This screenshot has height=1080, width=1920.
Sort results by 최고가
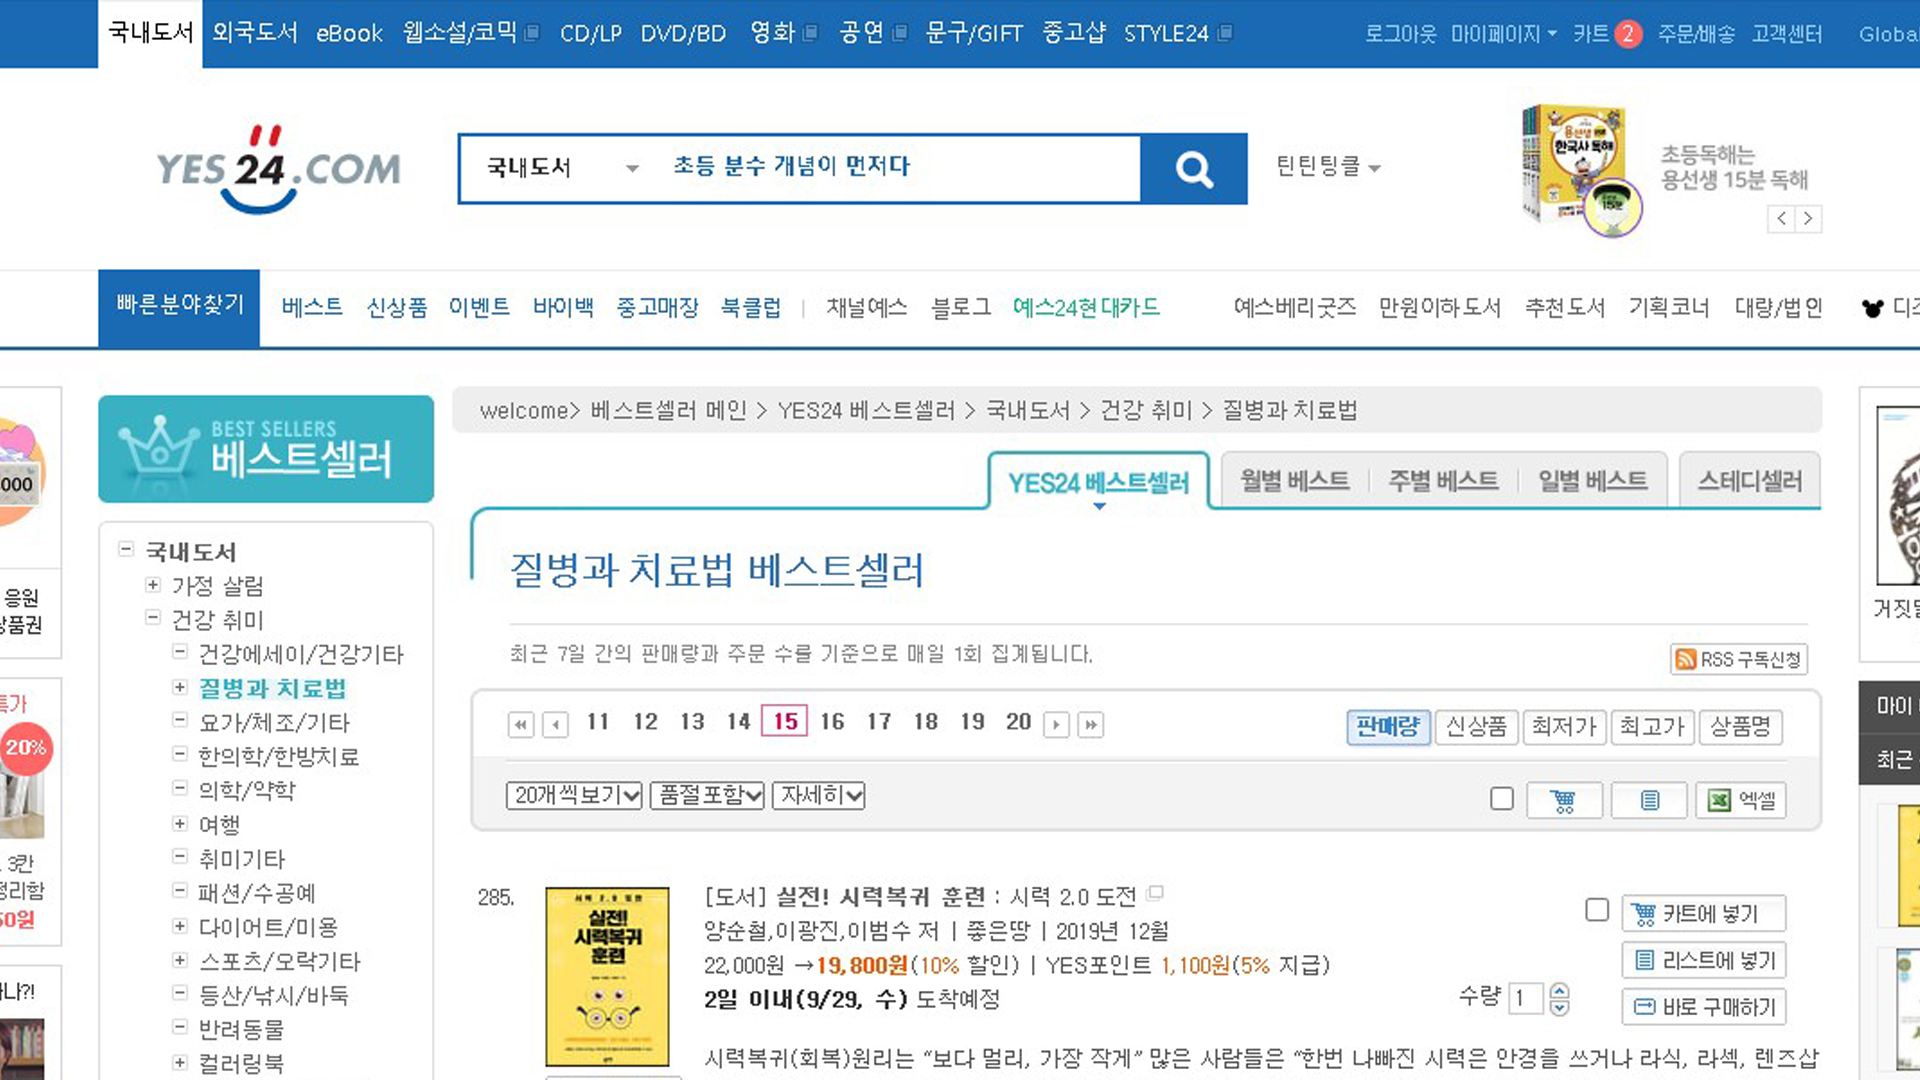1652,727
